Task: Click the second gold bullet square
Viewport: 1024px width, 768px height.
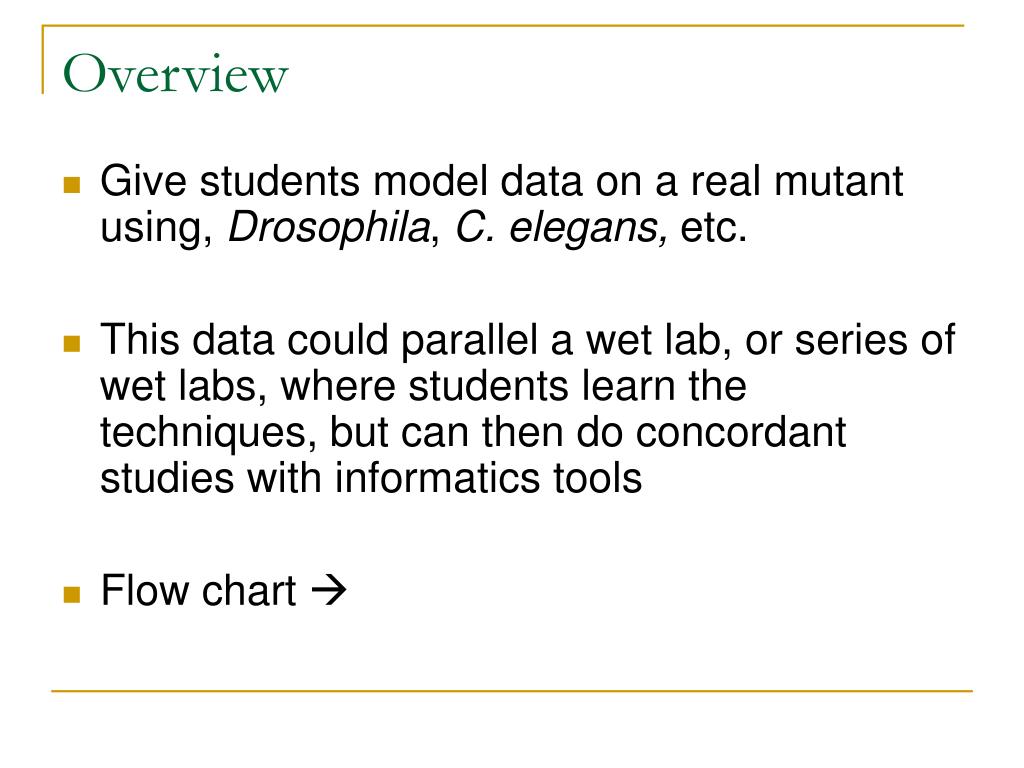Action: point(72,344)
